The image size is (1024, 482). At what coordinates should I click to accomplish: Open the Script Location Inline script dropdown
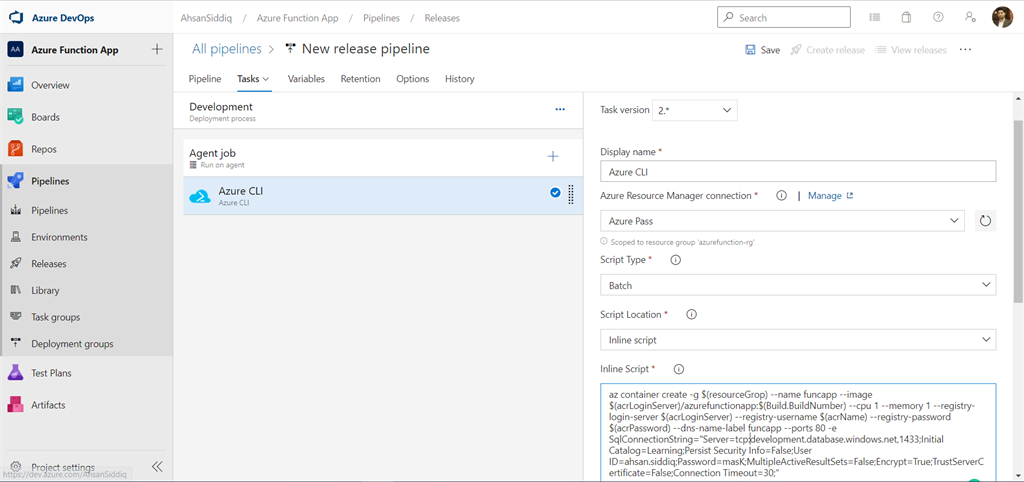pos(798,340)
